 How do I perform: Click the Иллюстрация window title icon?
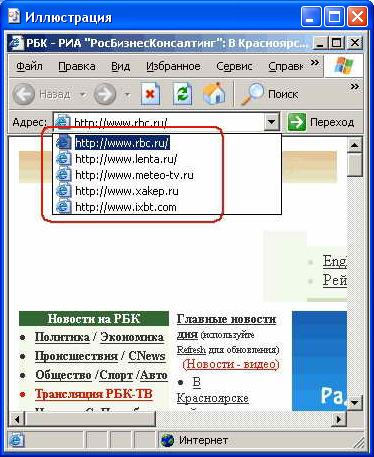tap(14, 16)
